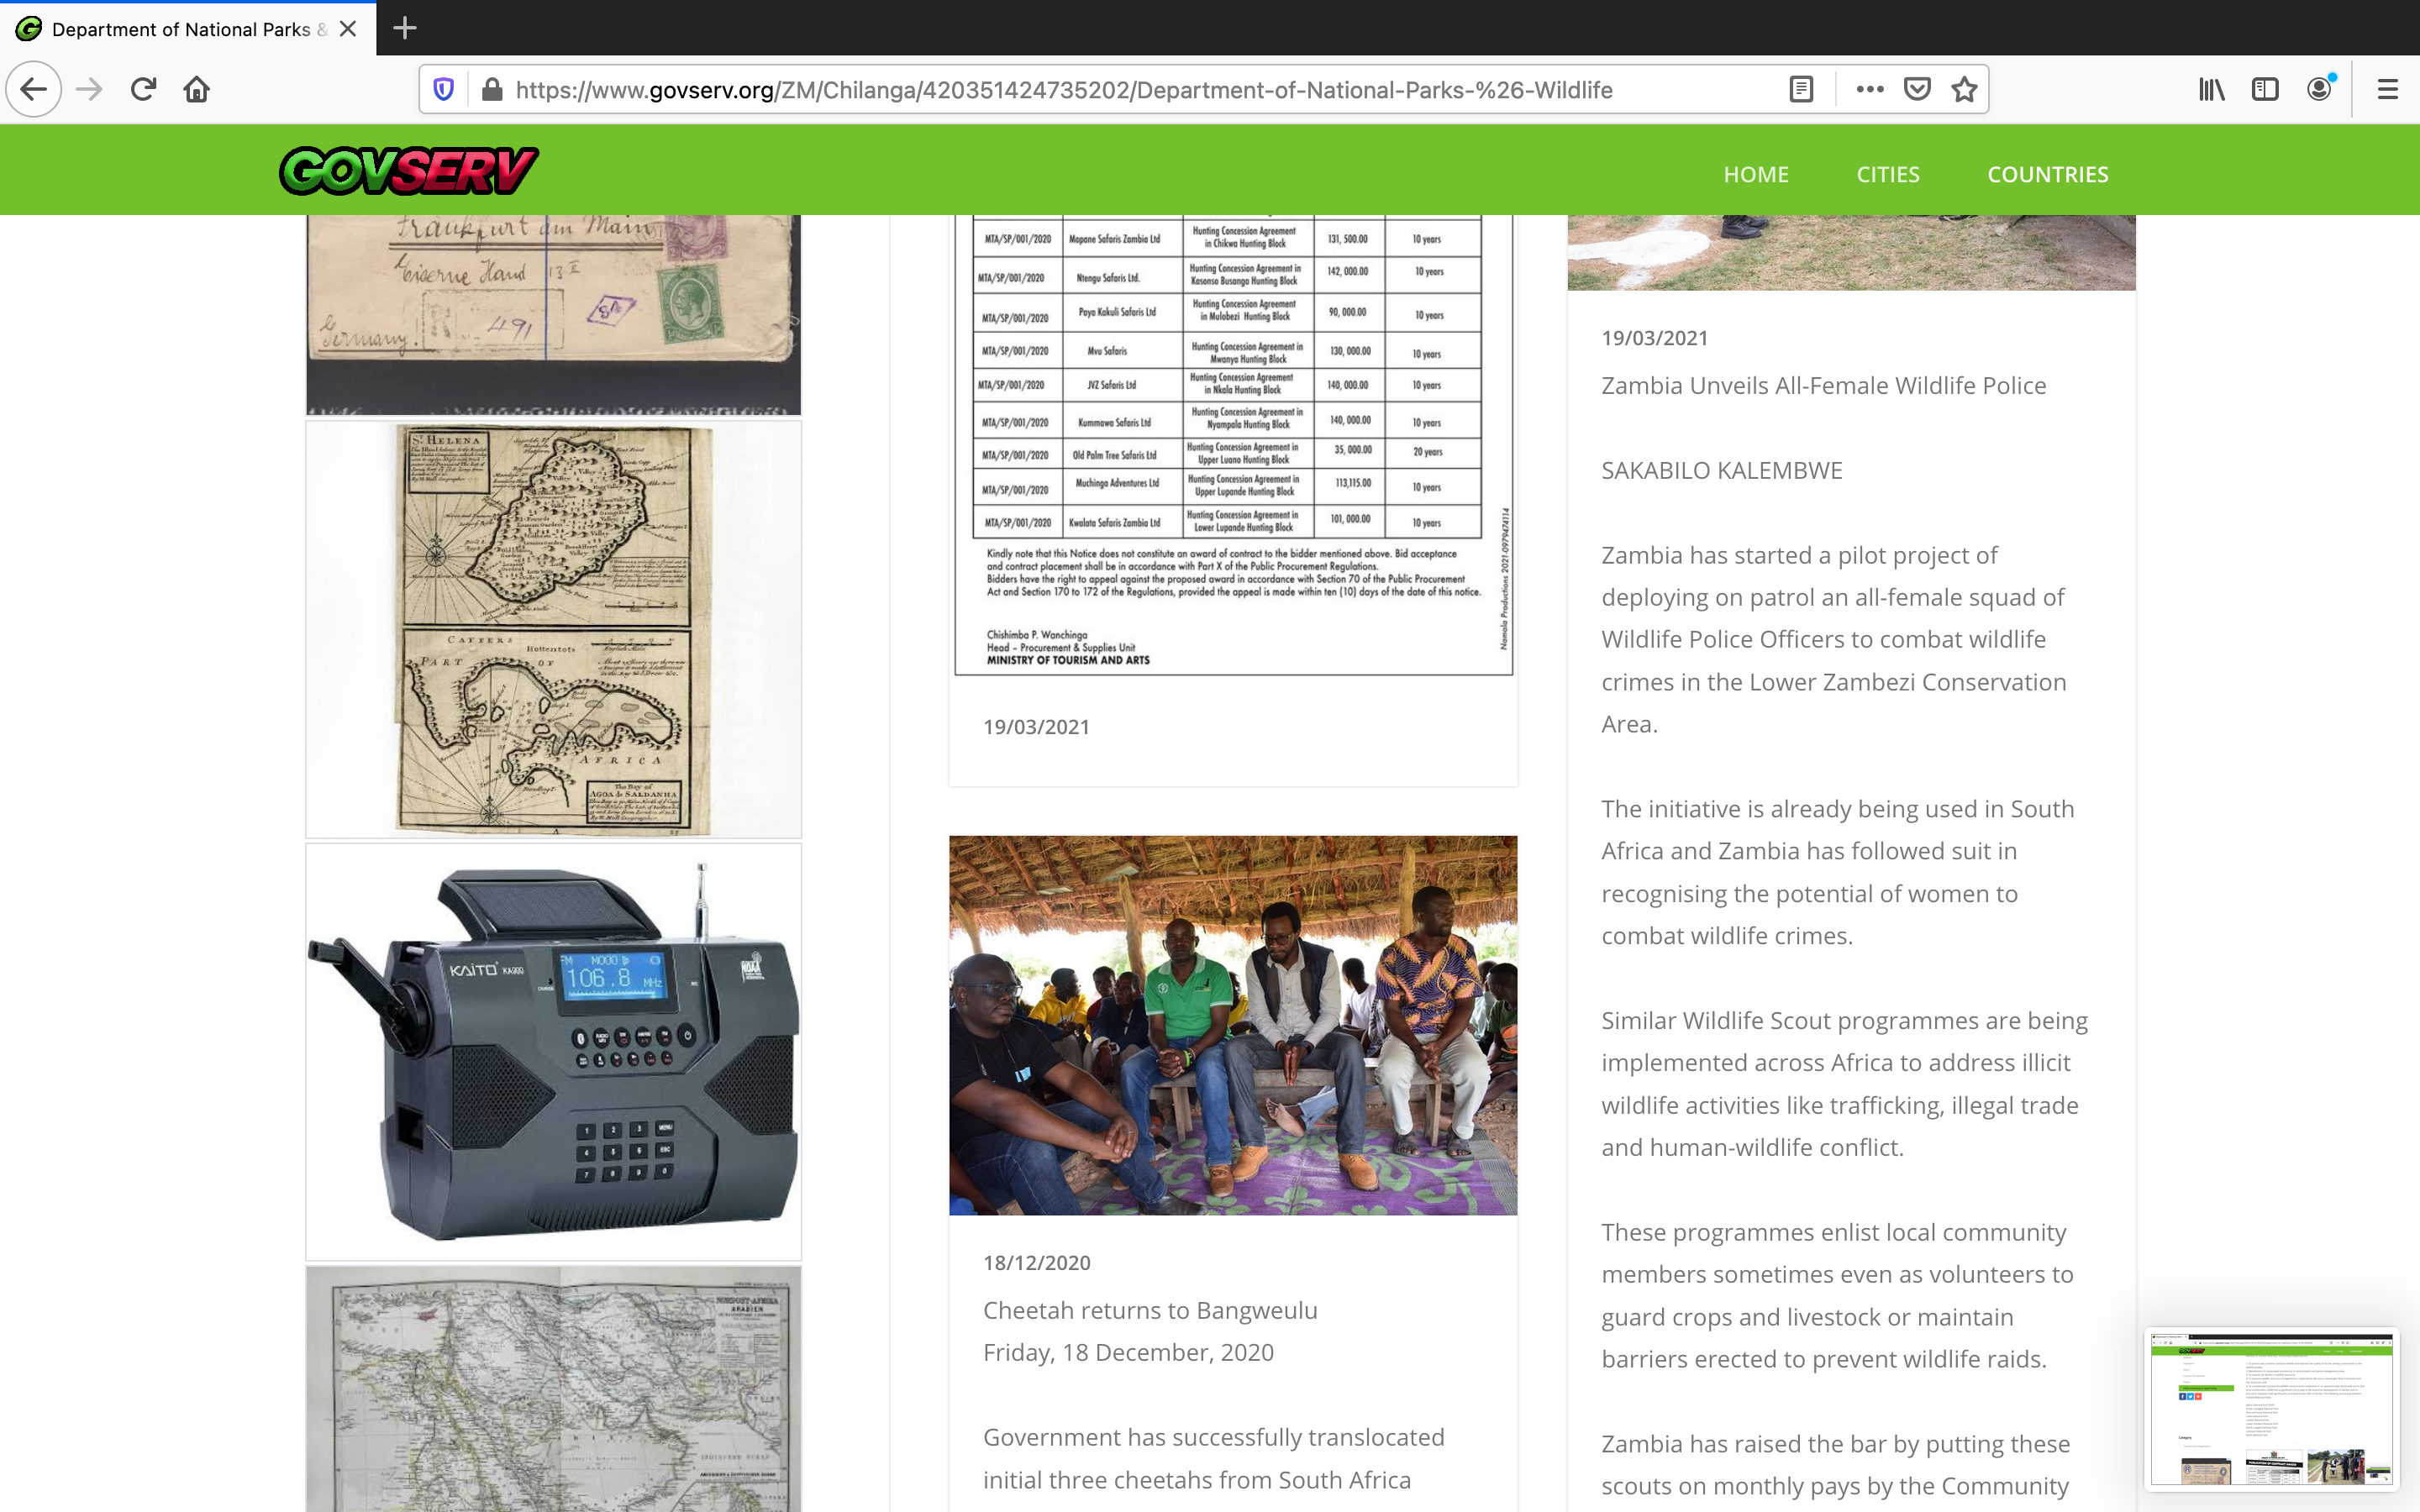Click the 'SAKABILO KALEMBWE' author line
2420x1512 pixels.
click(x=1722, y=470)
